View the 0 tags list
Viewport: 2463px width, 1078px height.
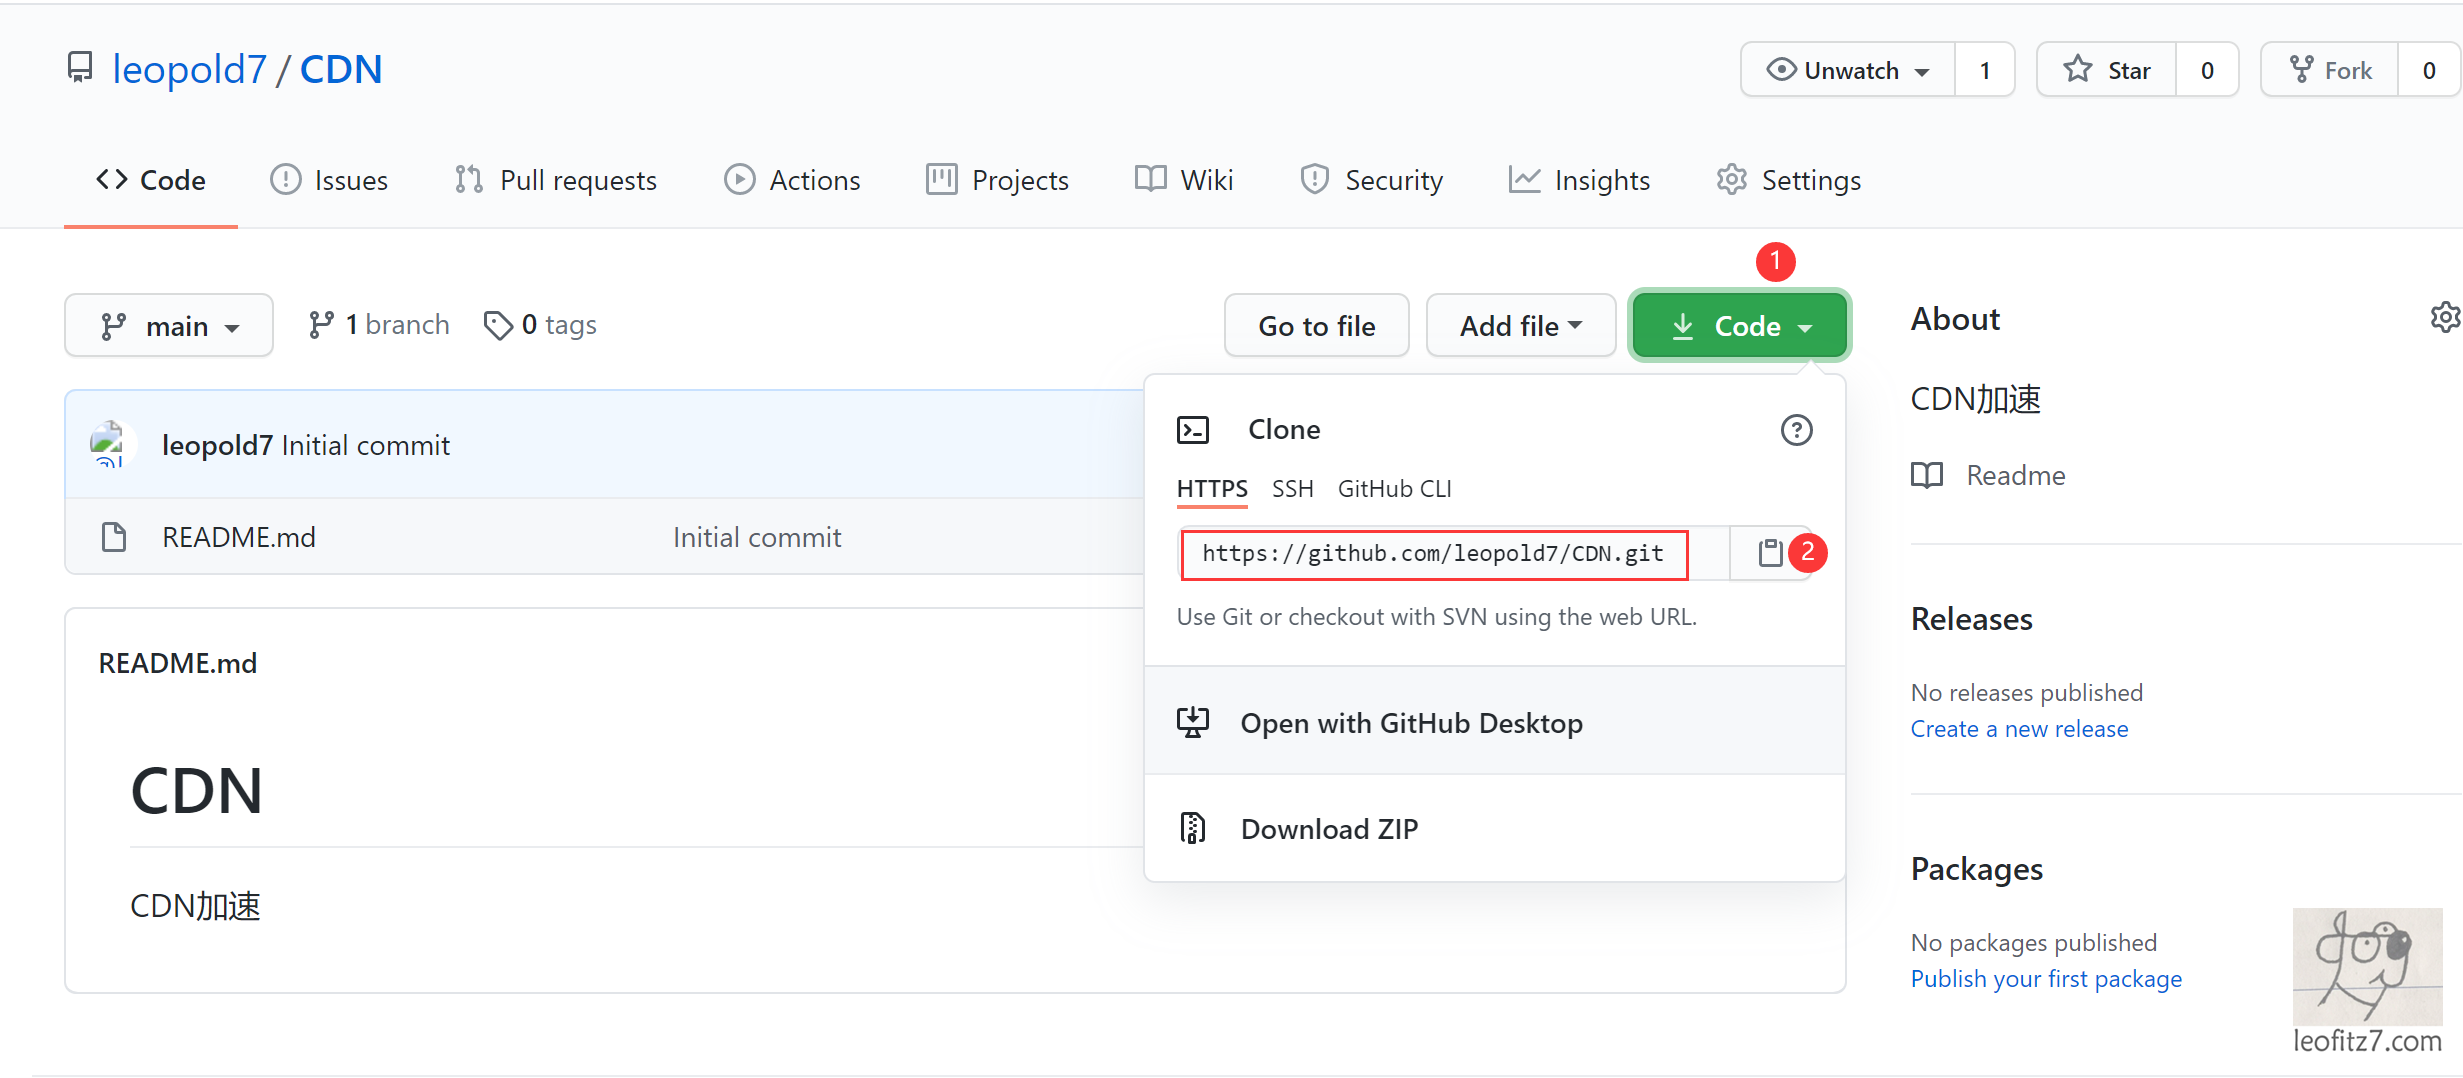pyautogui.click(x=540, y=325)
